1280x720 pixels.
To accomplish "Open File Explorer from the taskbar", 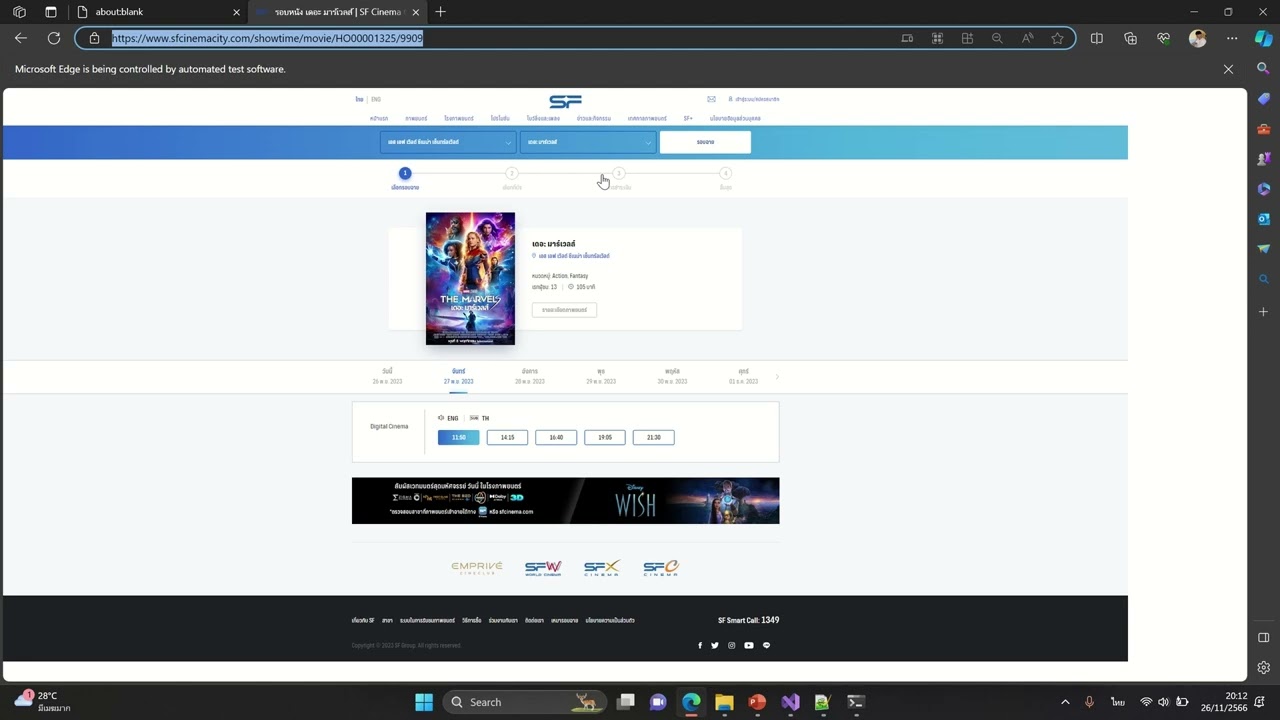I will coord(724,702).
